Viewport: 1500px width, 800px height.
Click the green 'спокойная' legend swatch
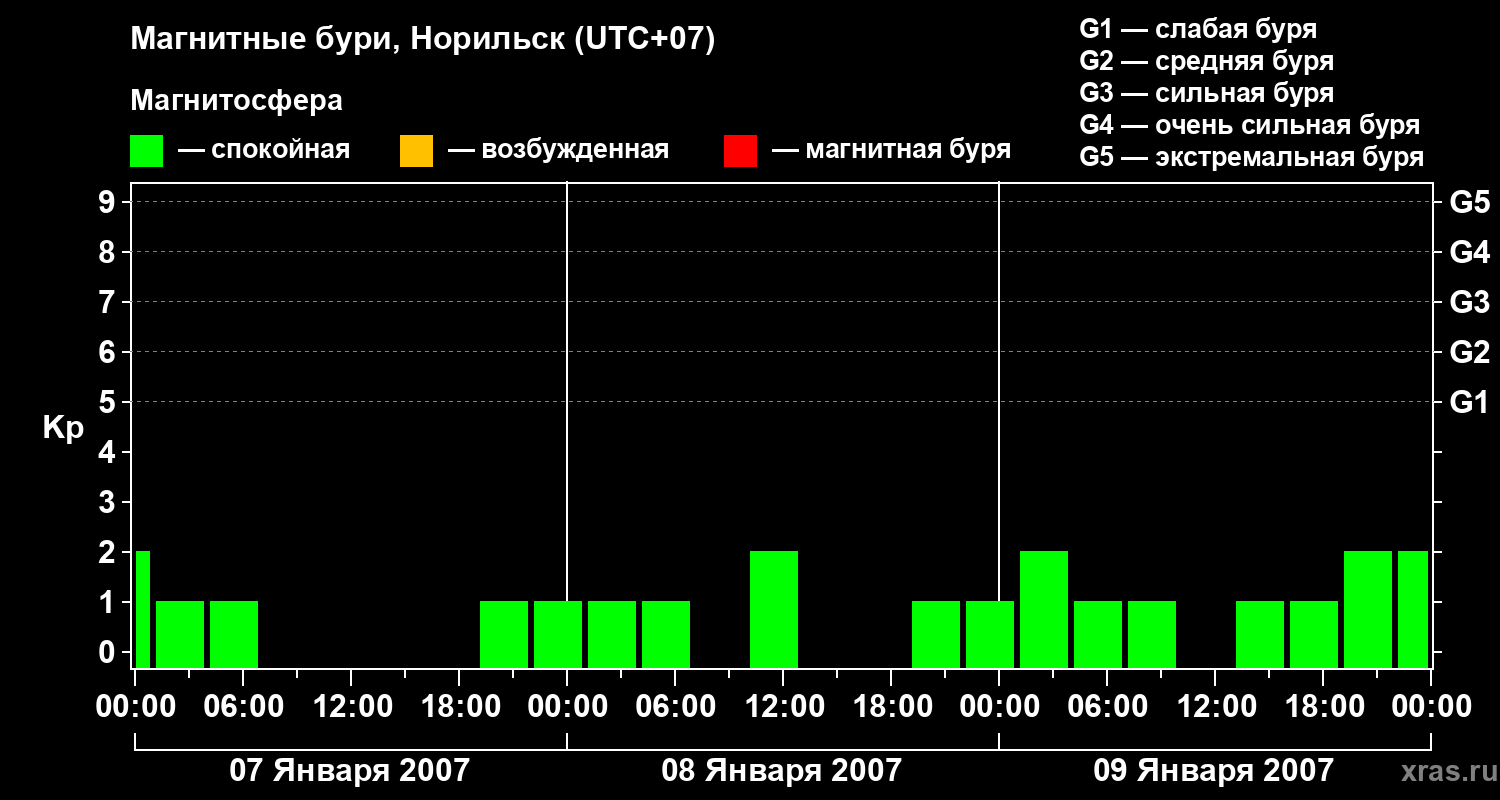tap(146, 151)
